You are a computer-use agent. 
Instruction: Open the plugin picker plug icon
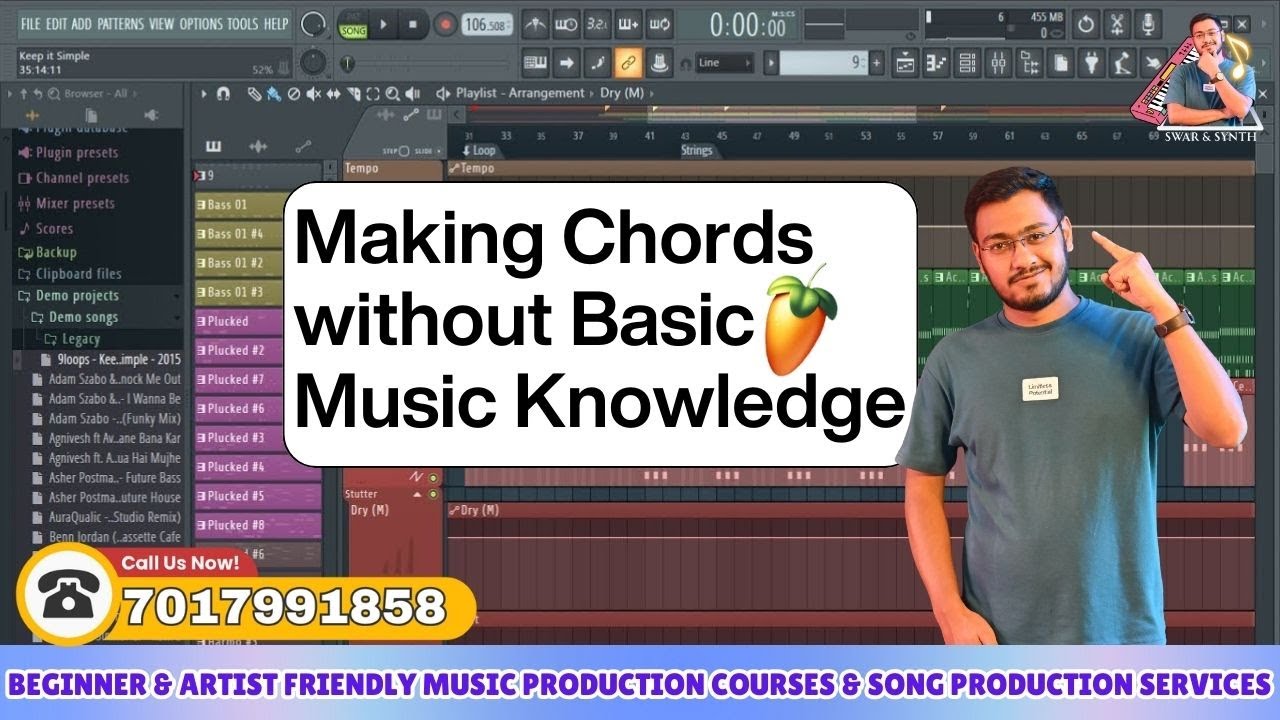pyautogui.click(x=1093, y=63)
